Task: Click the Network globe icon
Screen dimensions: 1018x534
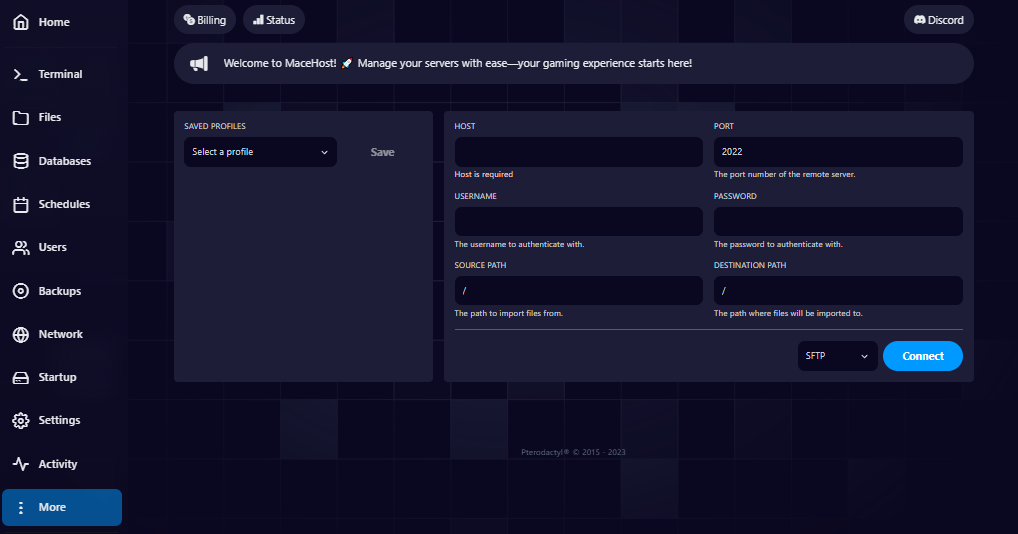Action: [21, 334]
